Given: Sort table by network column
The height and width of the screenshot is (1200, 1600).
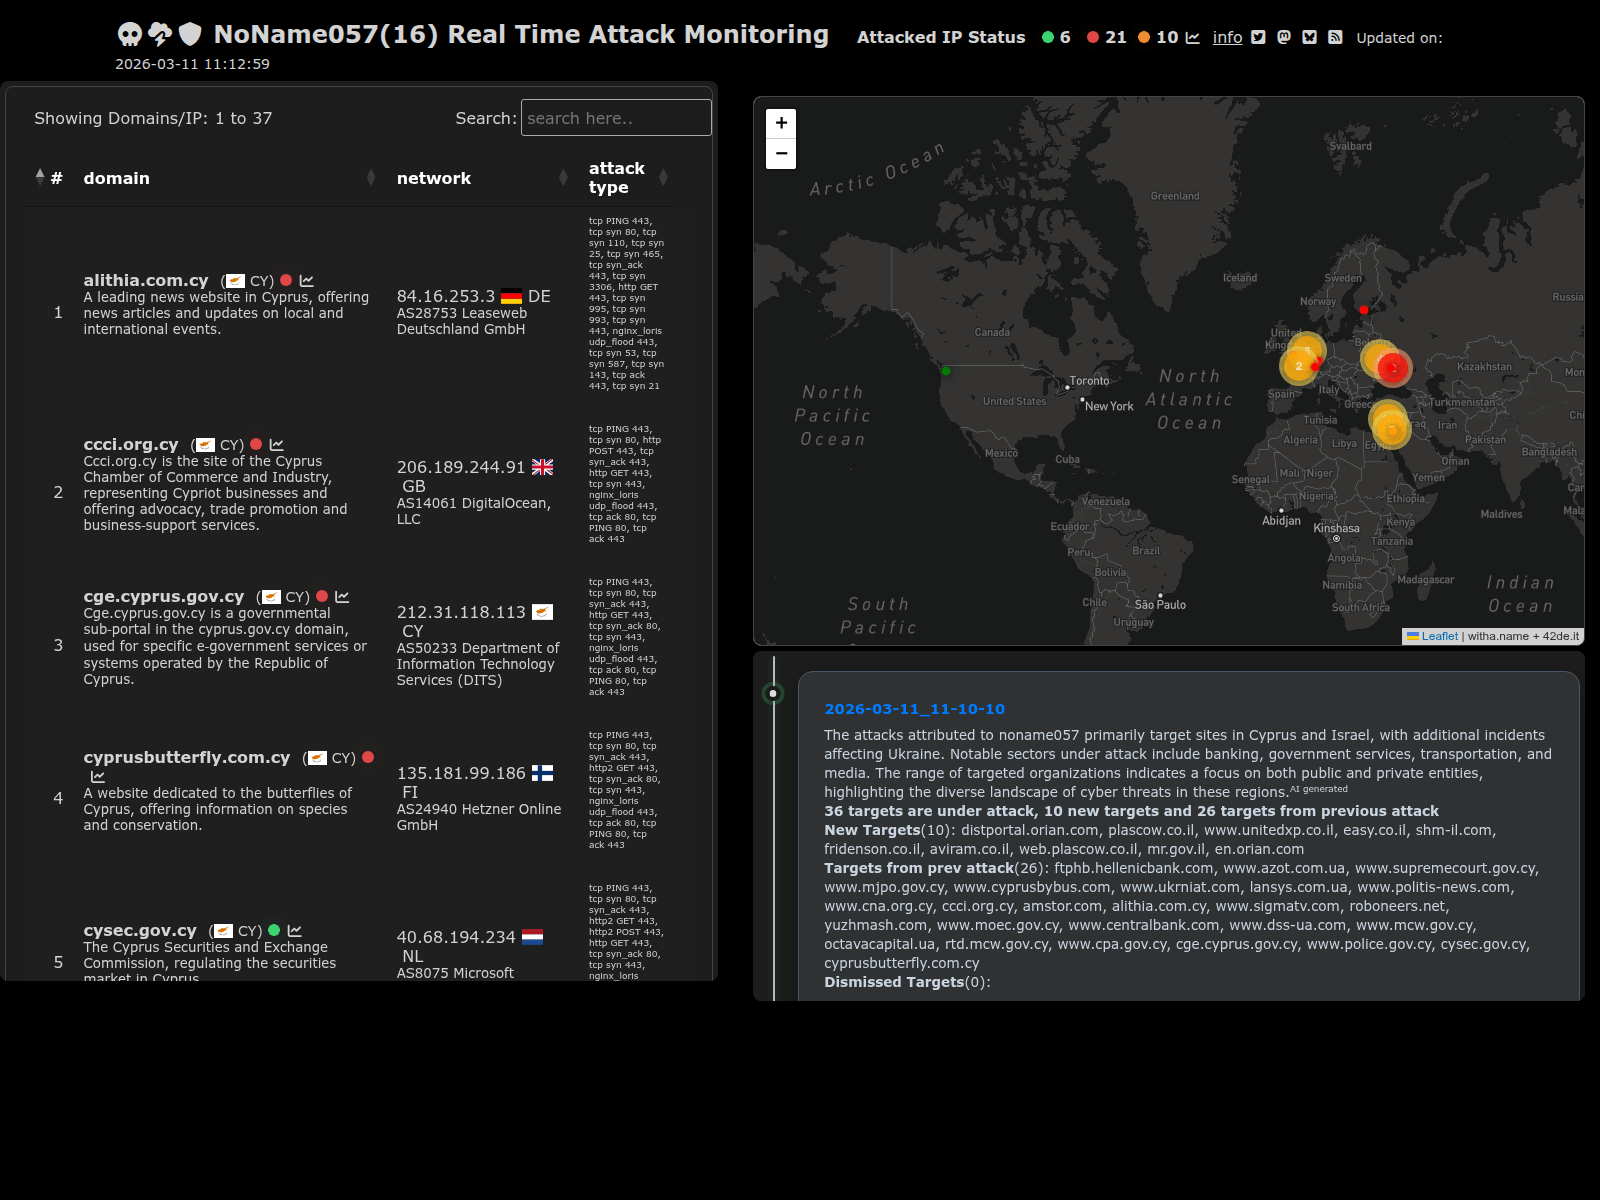Looking at the screenshot, I should point(433,178).
